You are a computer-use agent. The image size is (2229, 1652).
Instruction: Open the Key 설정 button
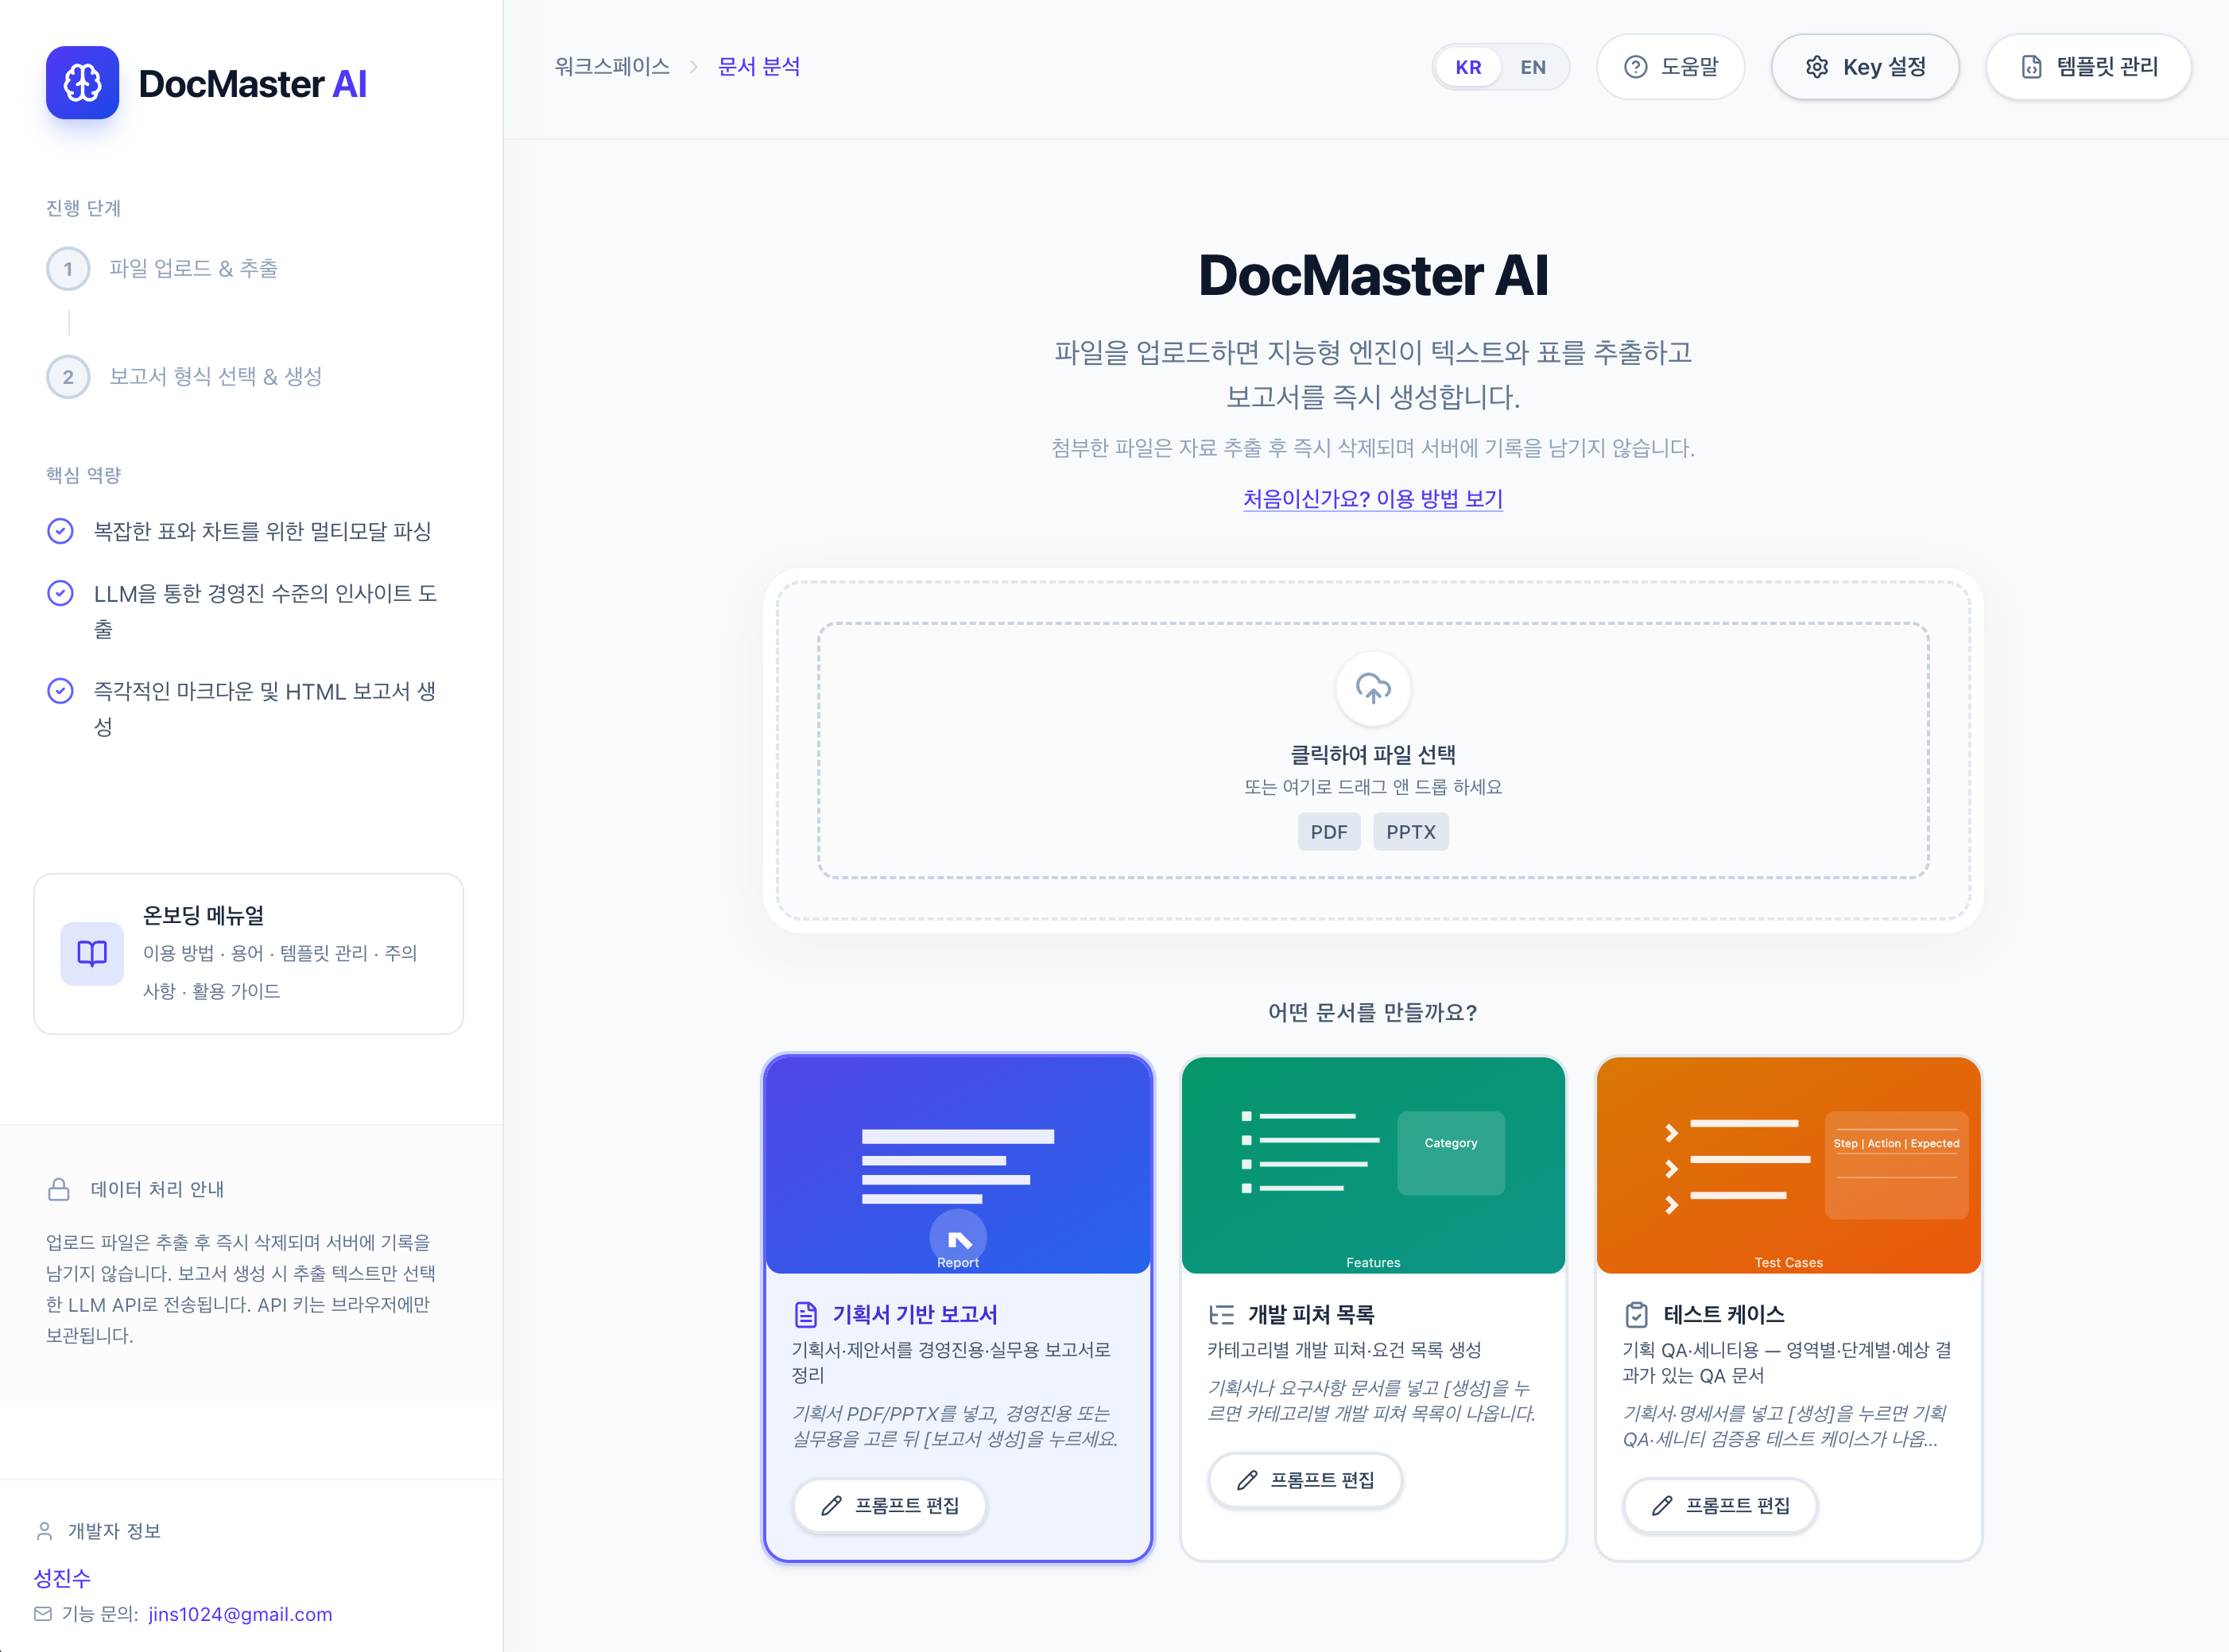[1865, 67]
